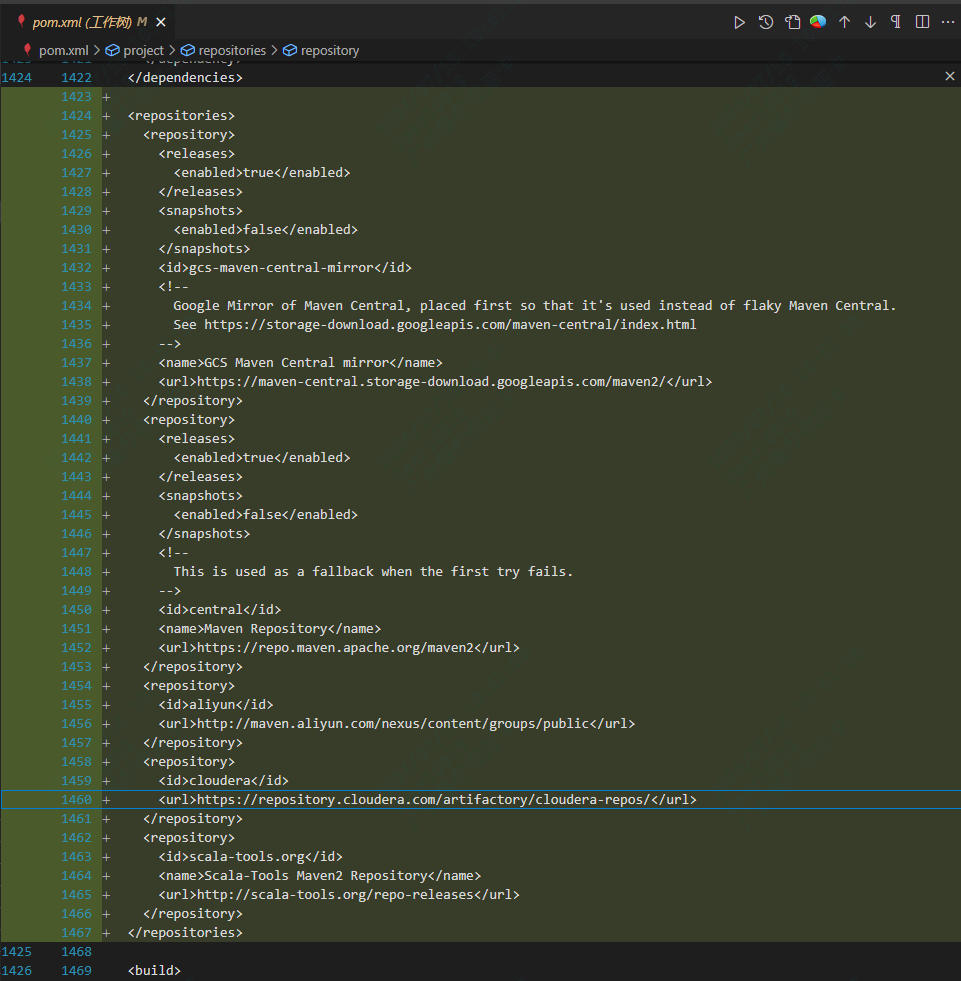Go to previous change with up arrow
This screenshot has width=961, height=981.
(x=845, y=23)
